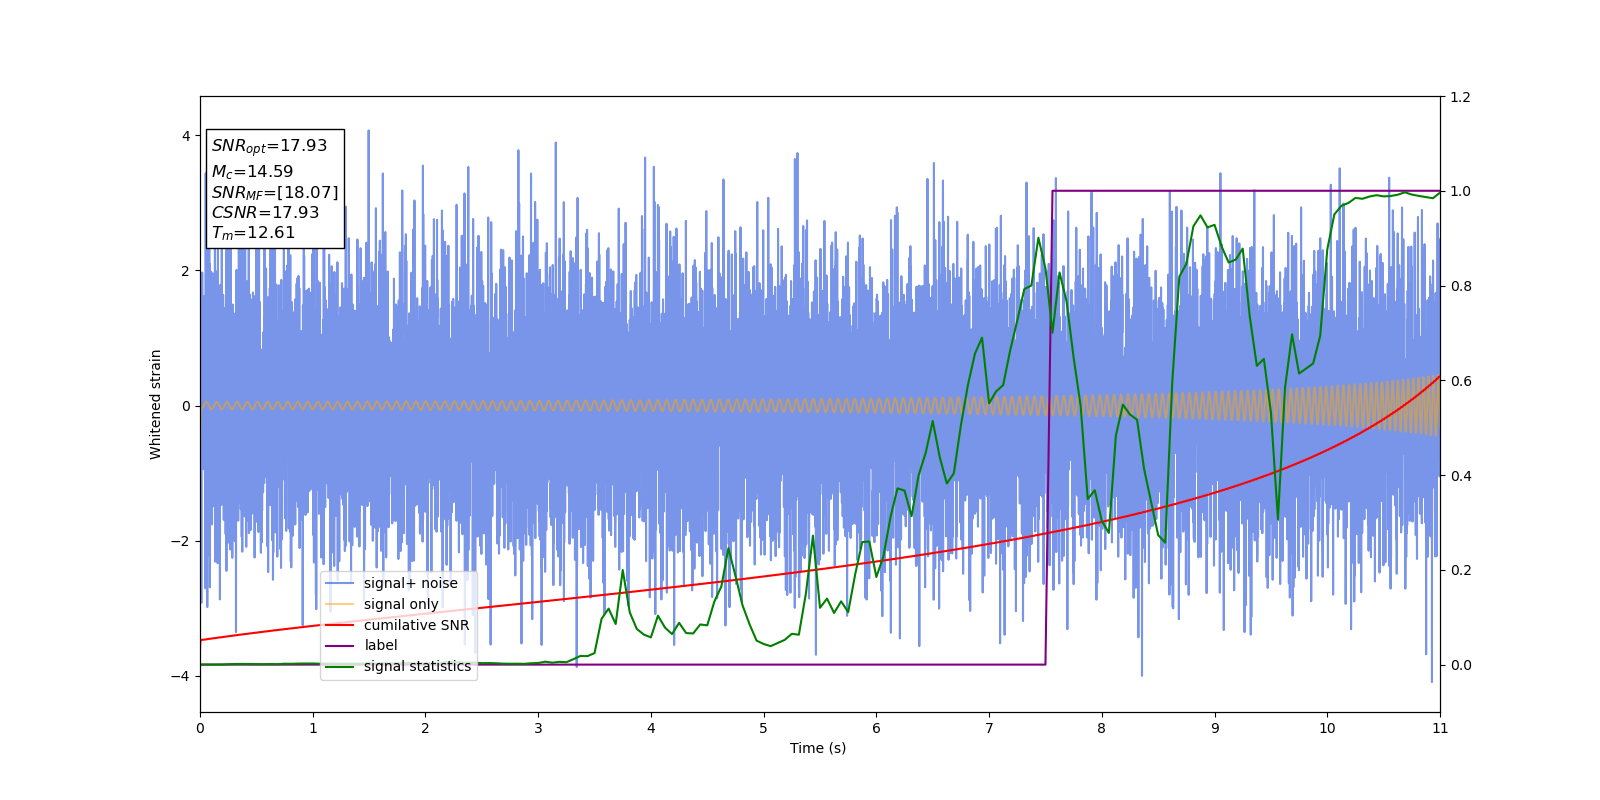Viewport: 1600px width, 800px height.
Task: Click the purple label step near 7.5 s
Action: [x=1049, y=428]
